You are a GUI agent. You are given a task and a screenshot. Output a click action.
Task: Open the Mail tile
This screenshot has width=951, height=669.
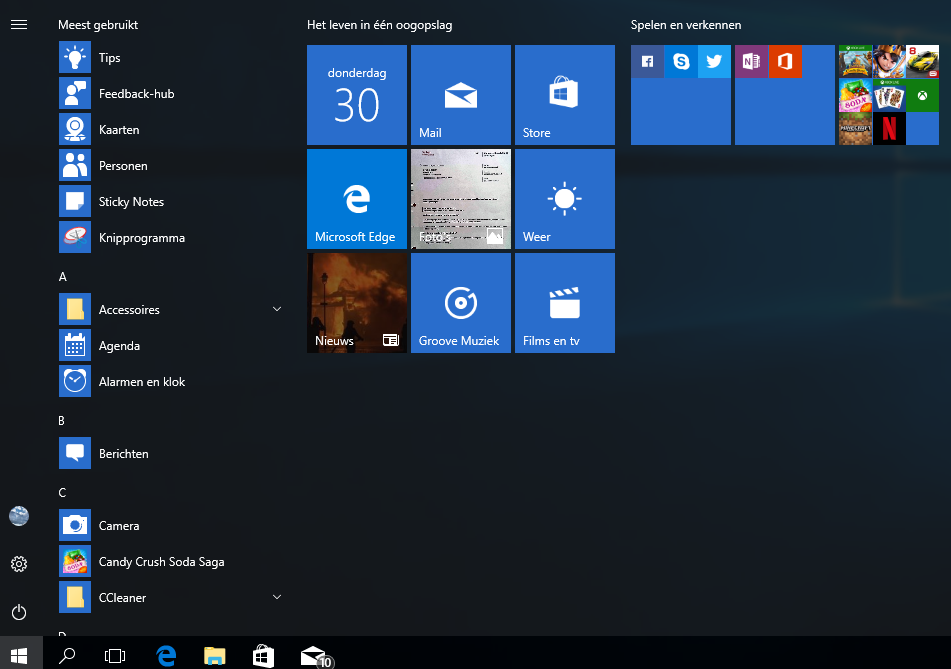[x=460, y=95]
